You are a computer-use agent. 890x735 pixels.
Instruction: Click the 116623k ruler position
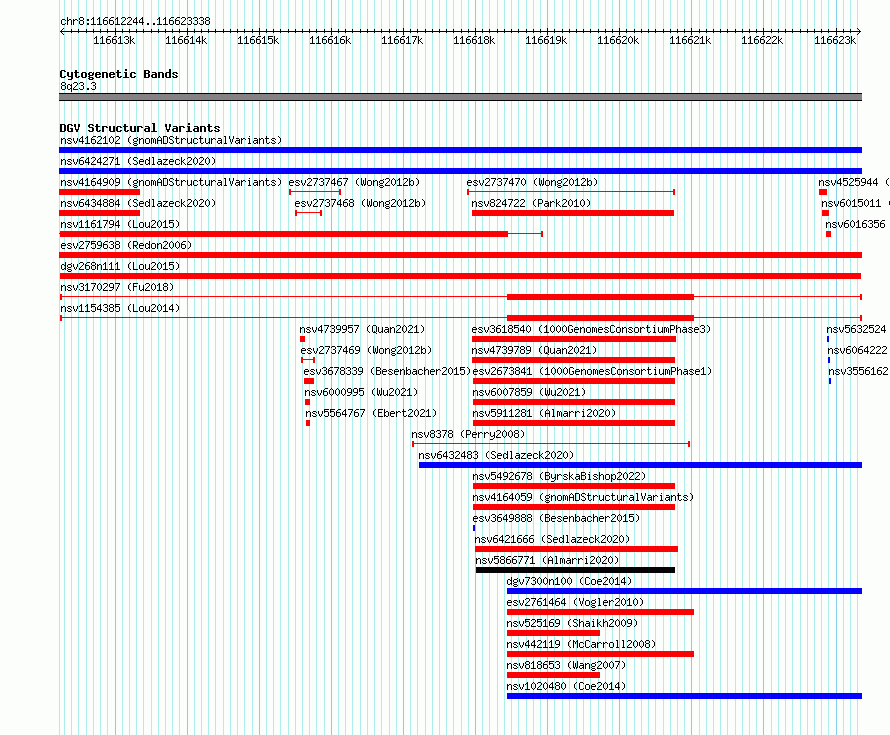(835, 40)
